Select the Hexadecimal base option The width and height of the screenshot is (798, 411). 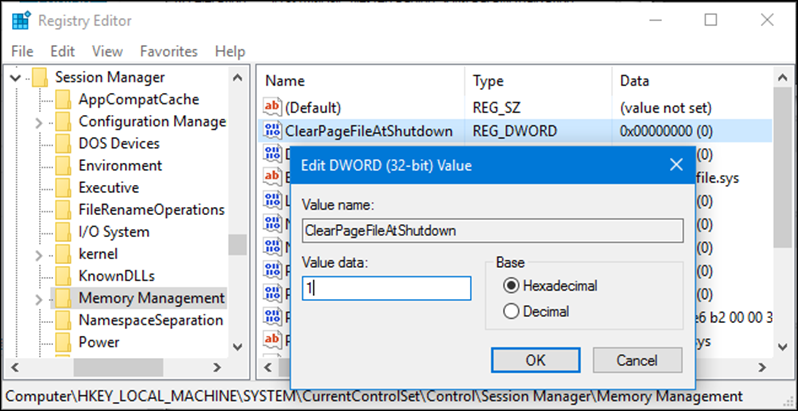tap(550, 286)
